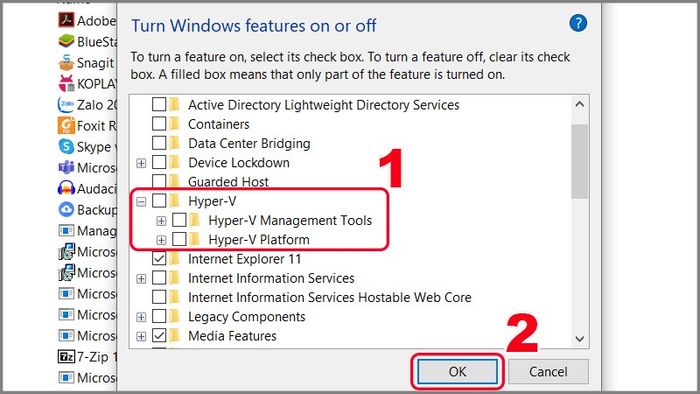Collapse the Hyper-V tree node

141,202
